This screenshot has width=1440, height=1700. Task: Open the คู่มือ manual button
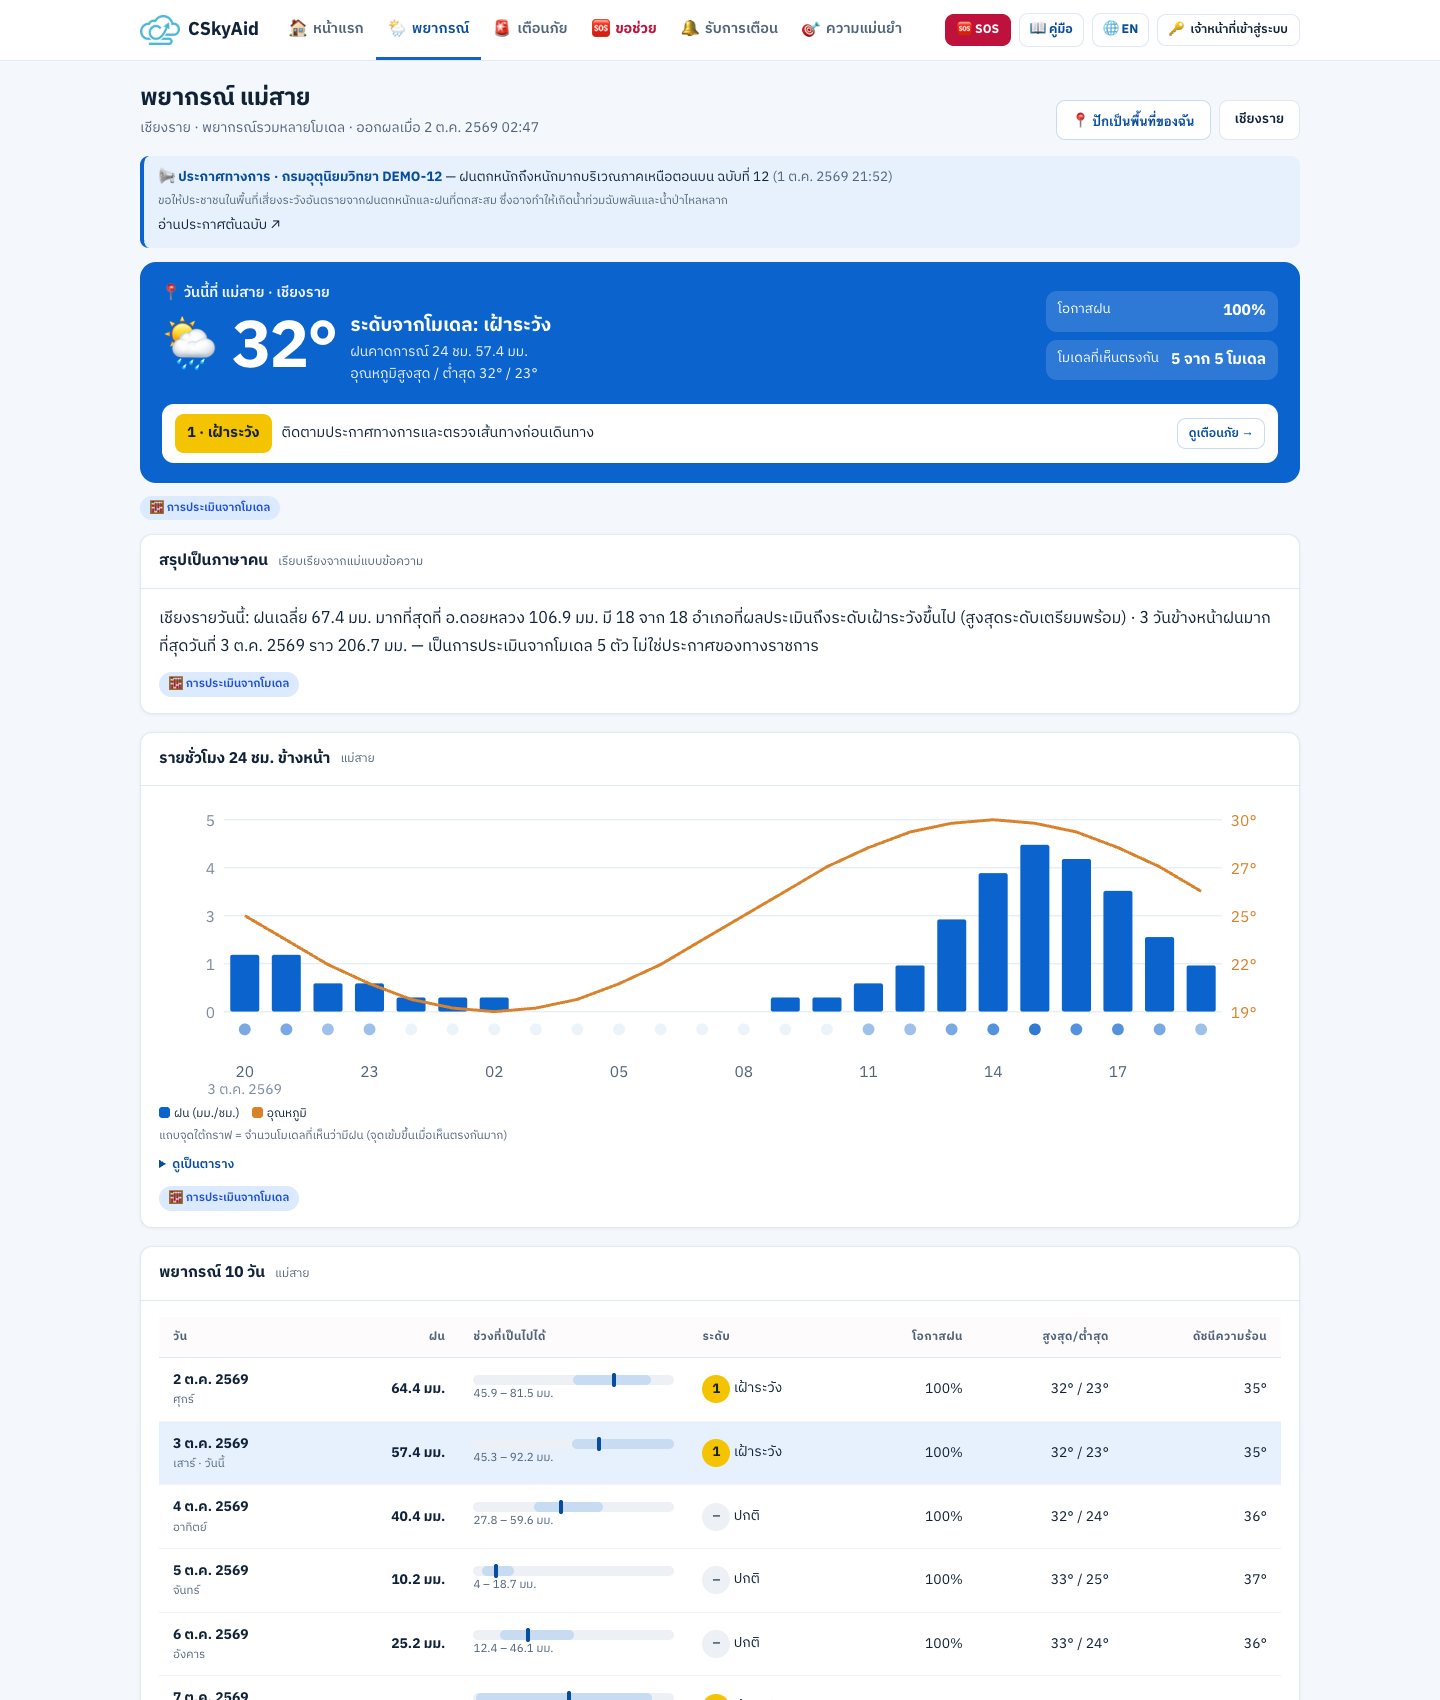tap(1051, 29)
